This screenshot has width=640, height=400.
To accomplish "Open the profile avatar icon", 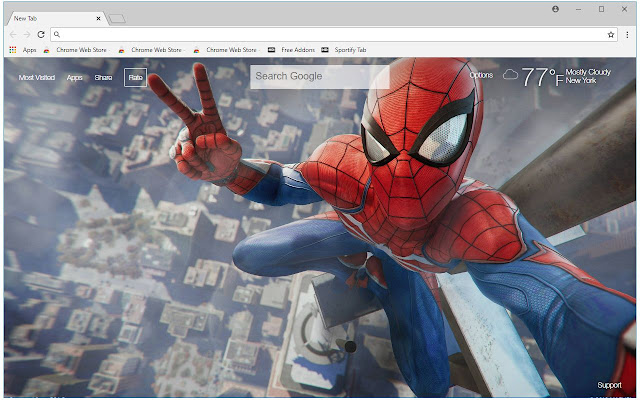I will (556, 9).
